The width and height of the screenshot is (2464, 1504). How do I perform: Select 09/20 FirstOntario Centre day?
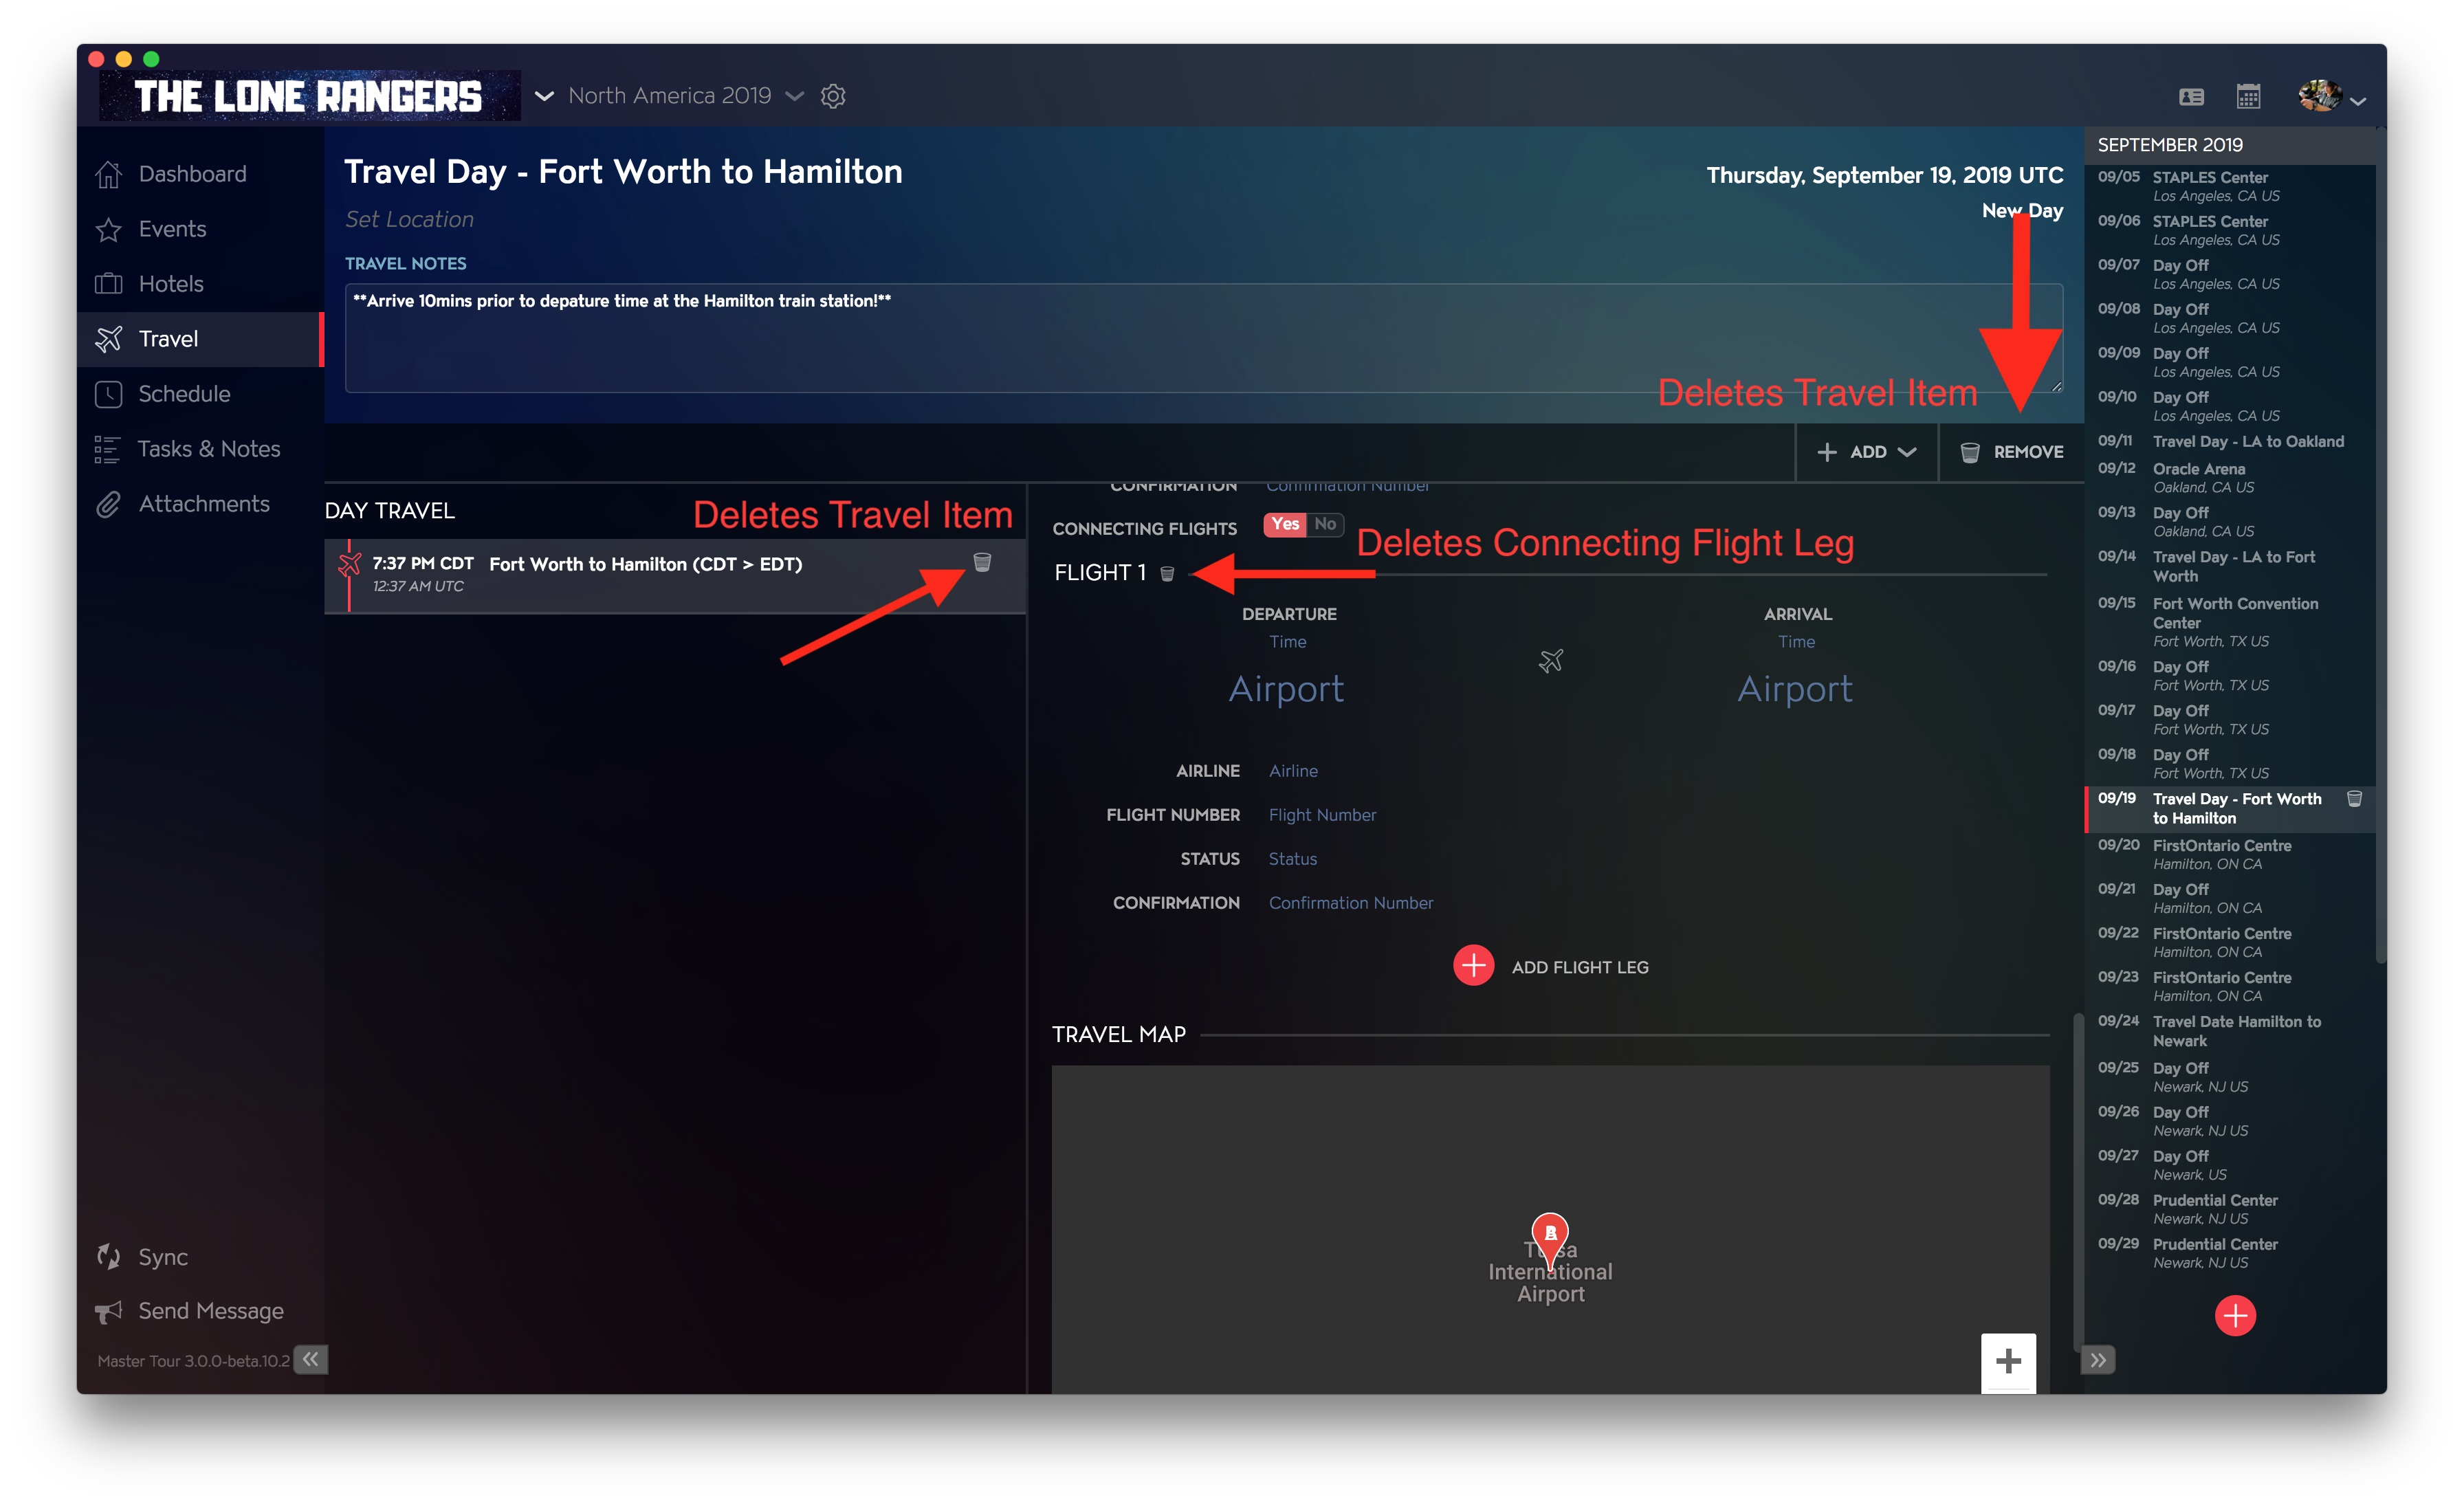[2230, 855]
